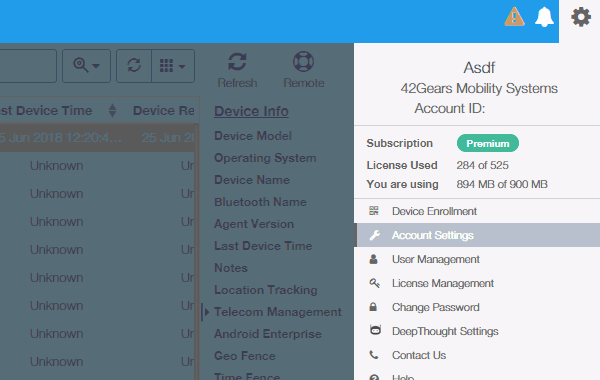Click the search input field

(28, 65)
